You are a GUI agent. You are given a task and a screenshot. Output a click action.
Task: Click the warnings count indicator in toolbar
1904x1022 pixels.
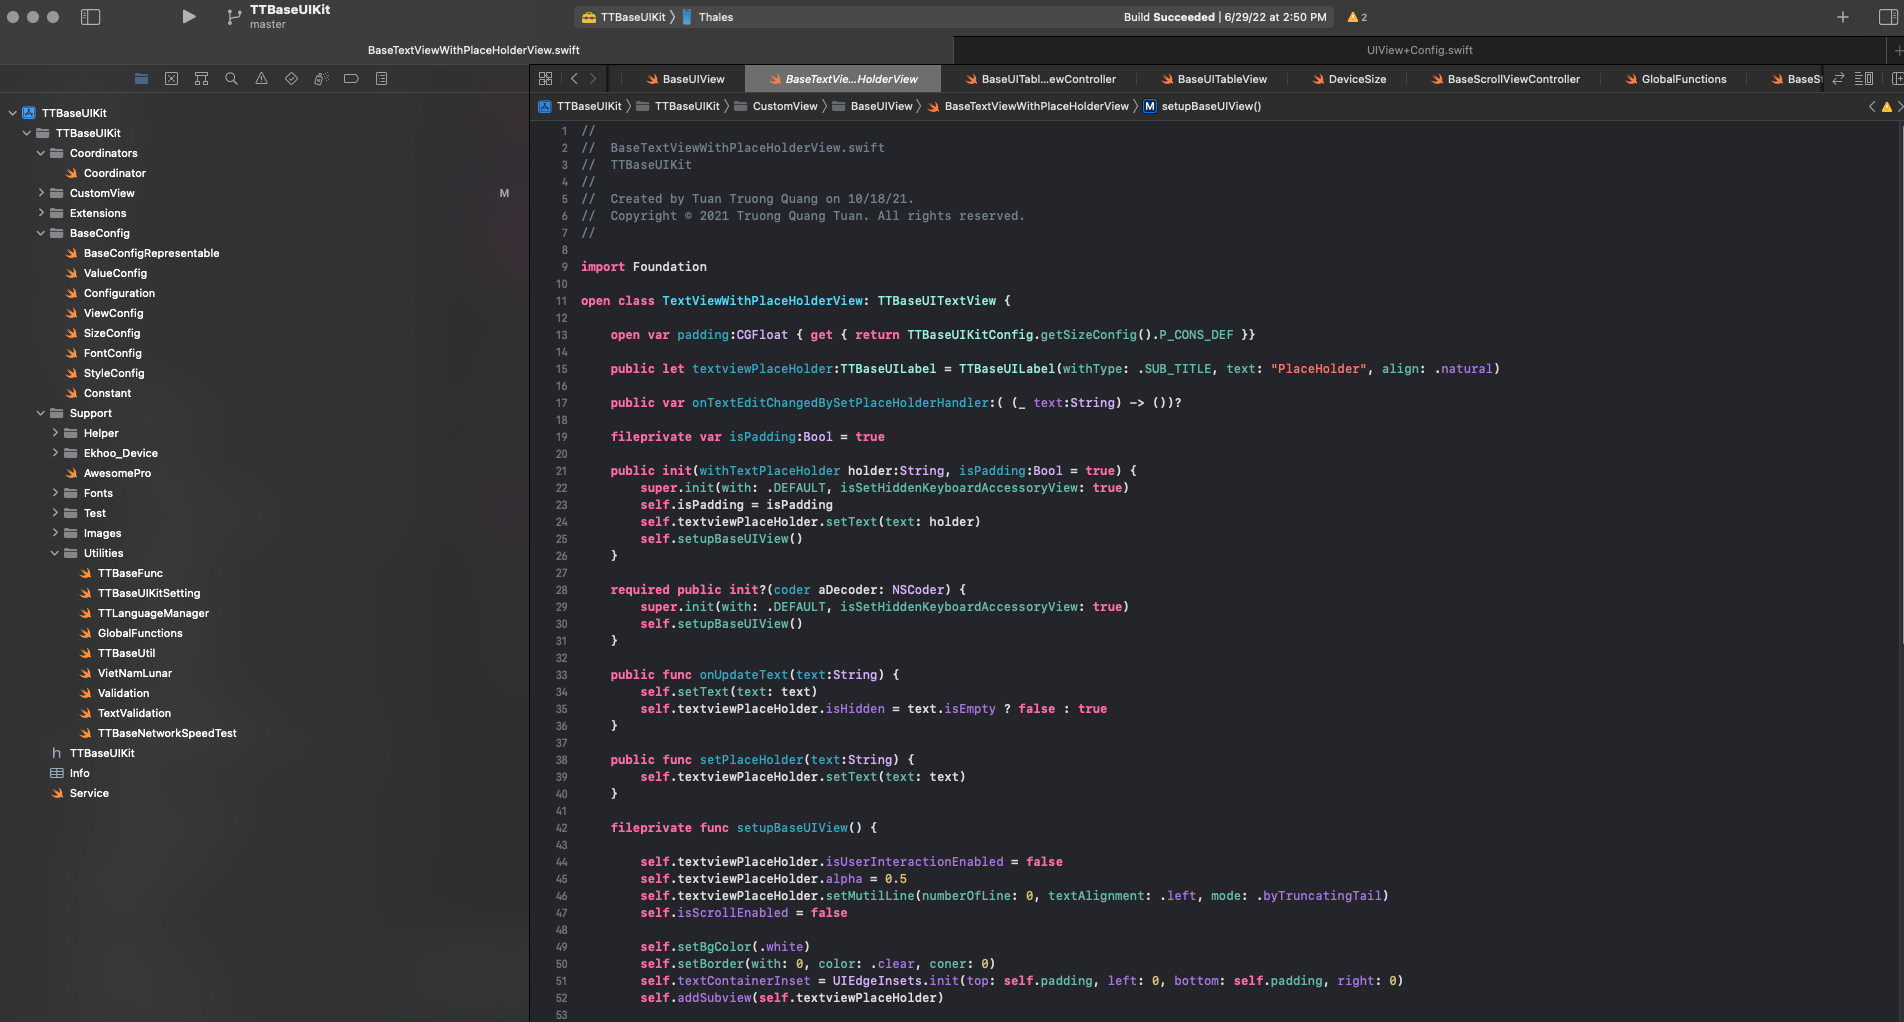(1357, 17)
